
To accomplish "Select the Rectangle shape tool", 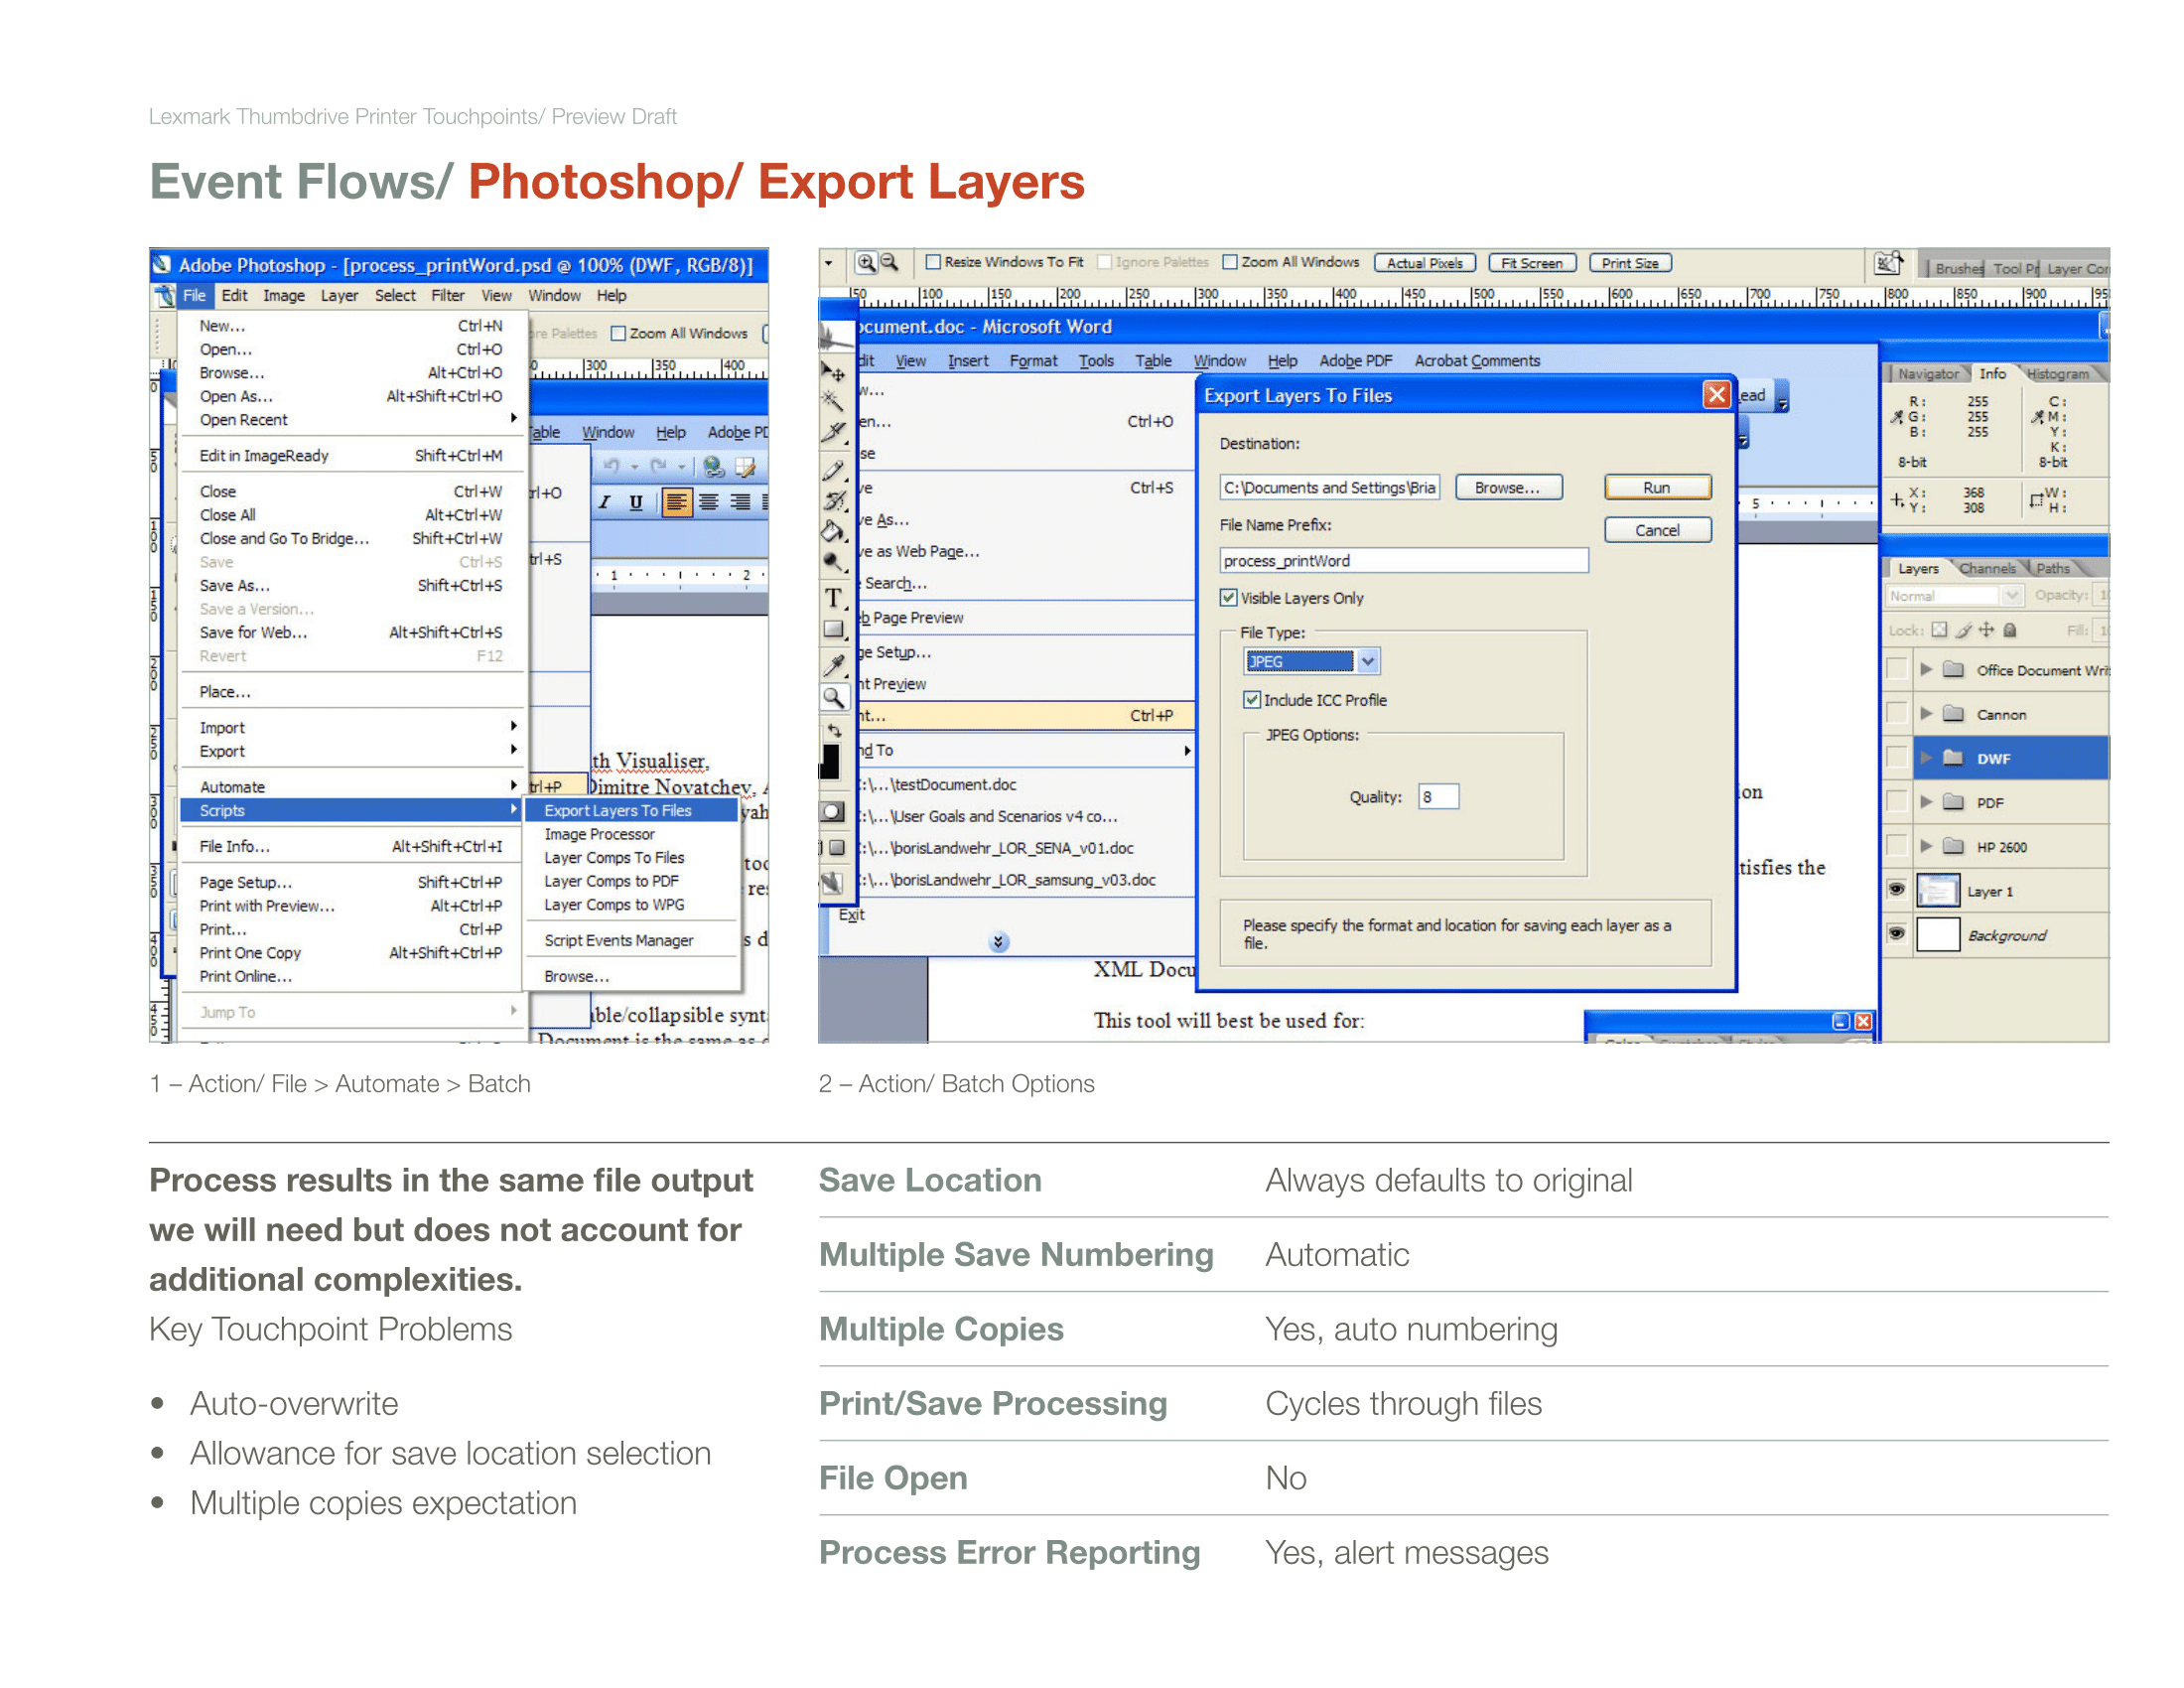I will pyautogui.click(x=833, y=629).
